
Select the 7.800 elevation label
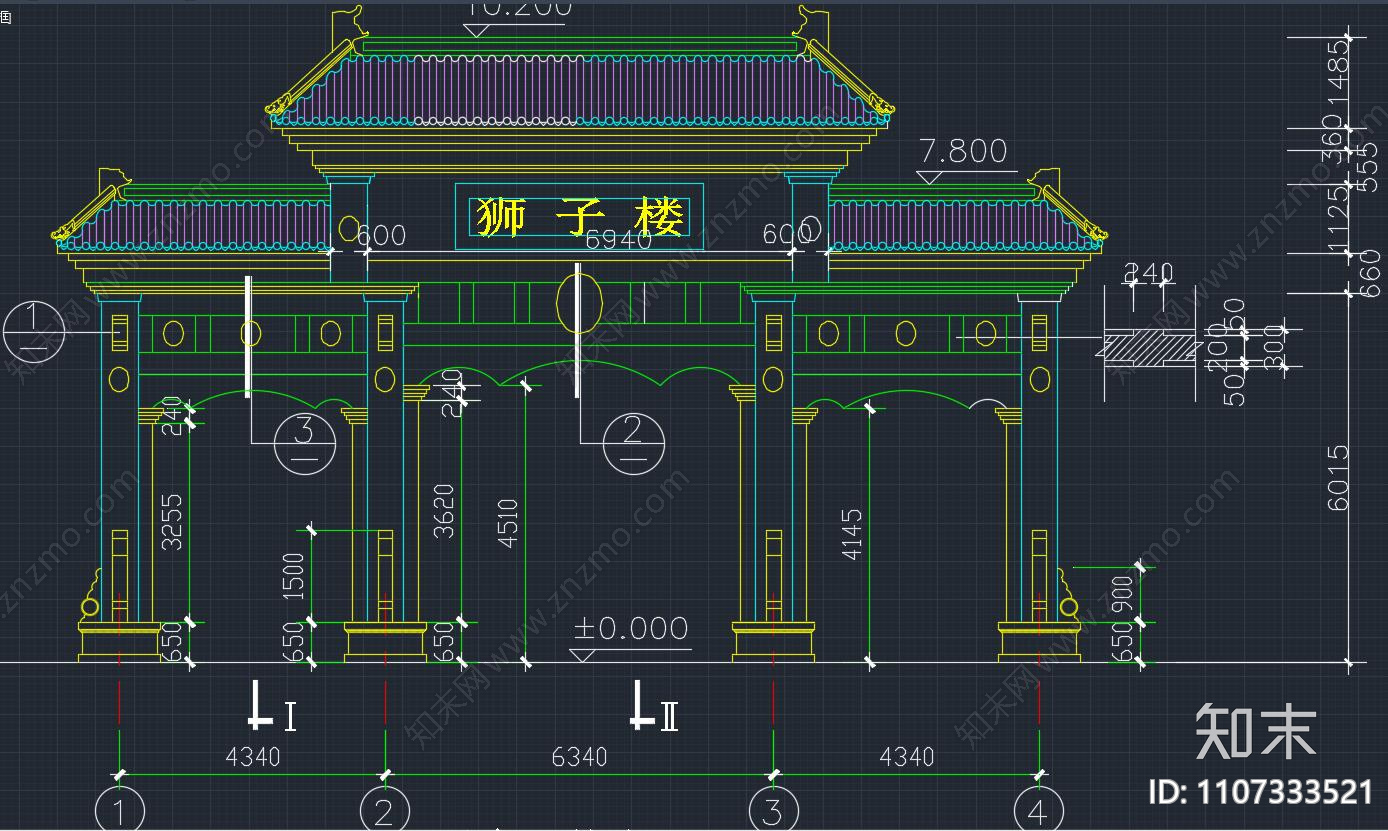coord(962,151)
